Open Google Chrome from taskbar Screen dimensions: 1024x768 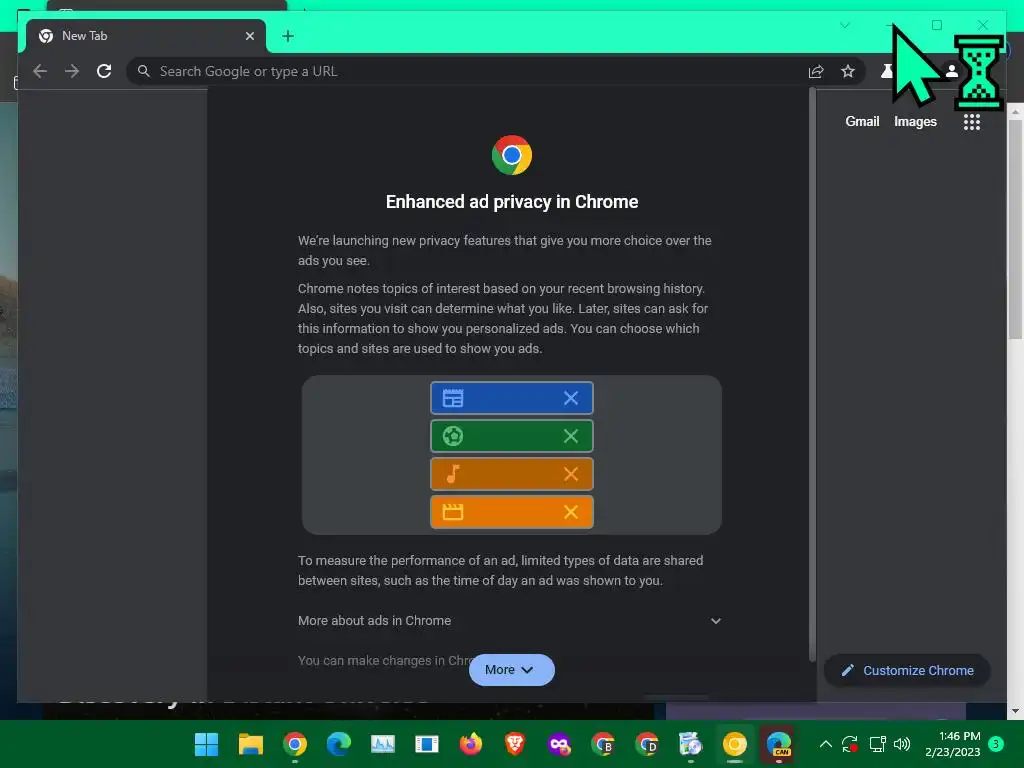295,744
